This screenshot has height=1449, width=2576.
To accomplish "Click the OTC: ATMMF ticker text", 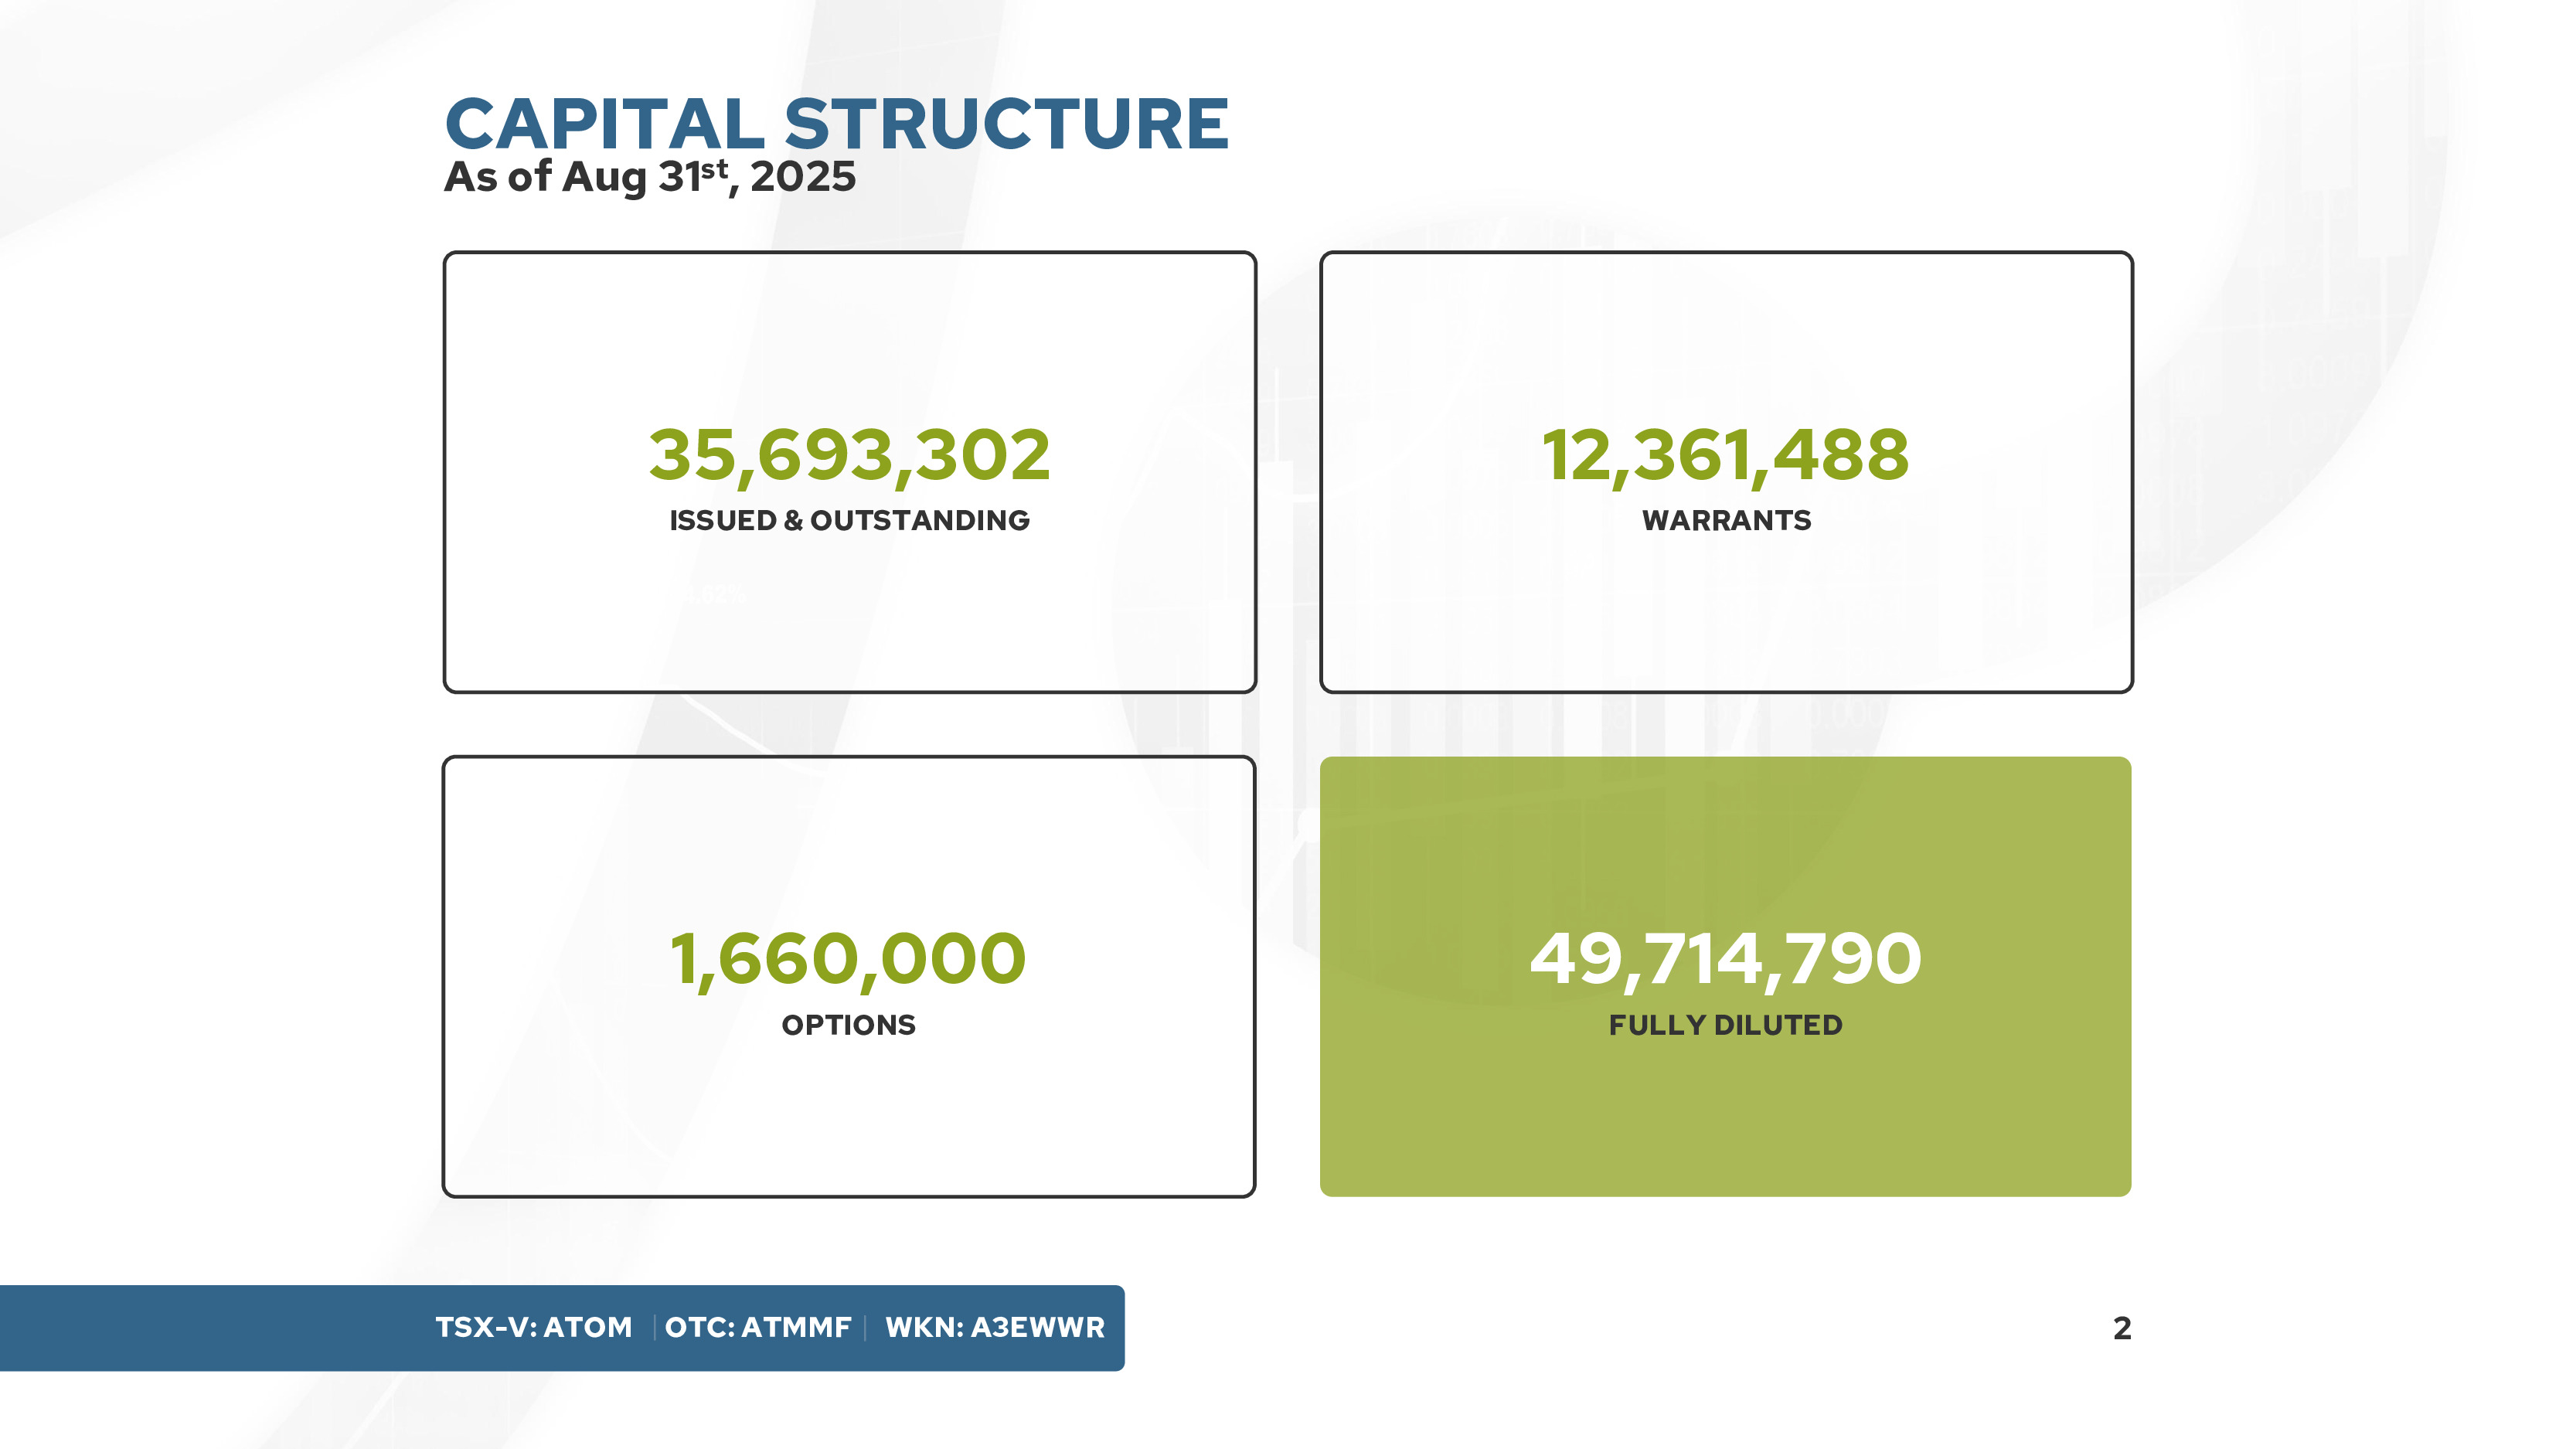I will pyautogui.click(x=758, y=1327).
